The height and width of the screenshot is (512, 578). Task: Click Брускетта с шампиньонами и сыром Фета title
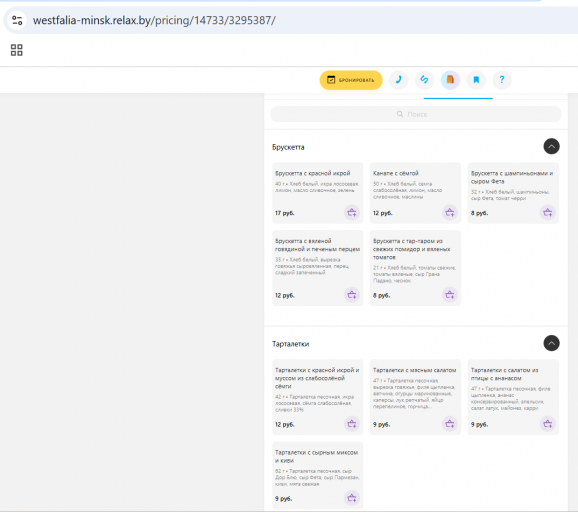coord(512,177)
